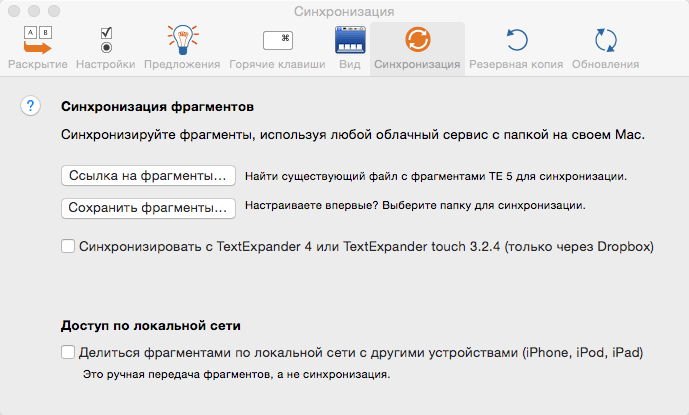The height and width of the screenshot is (415, 689).
Task: Open the Раскрытие expansion icon
Action: 38,40
